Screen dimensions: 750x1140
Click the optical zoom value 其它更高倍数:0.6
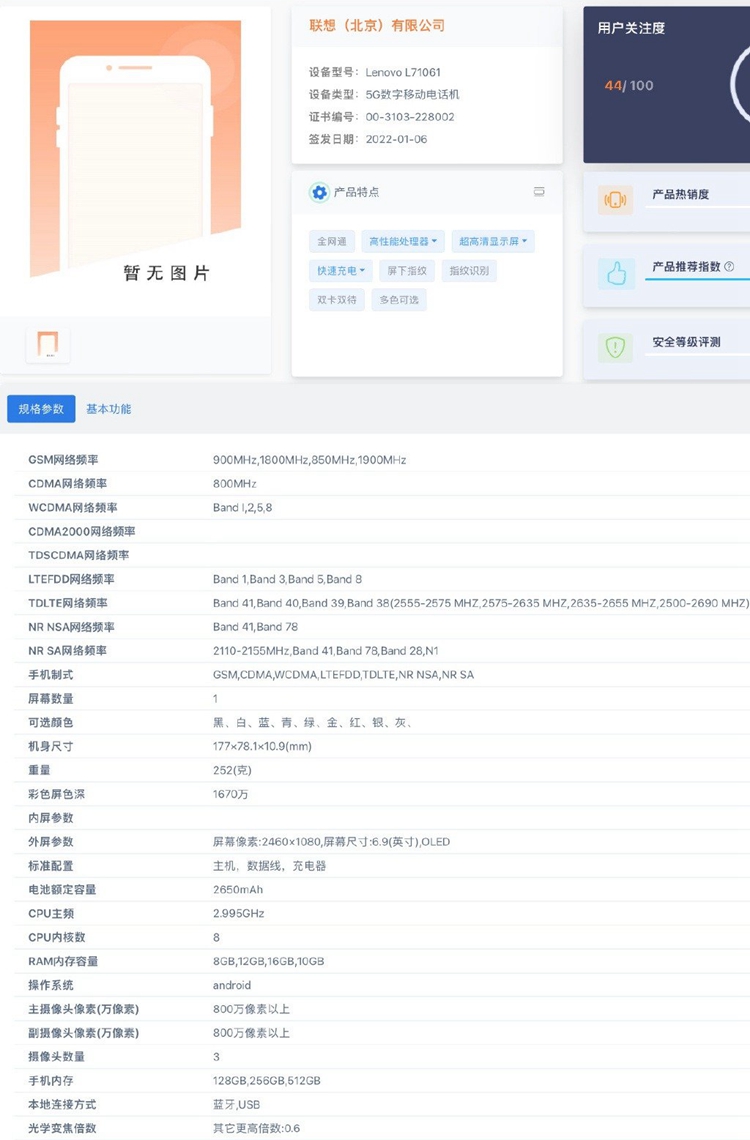pos(257,1128)
